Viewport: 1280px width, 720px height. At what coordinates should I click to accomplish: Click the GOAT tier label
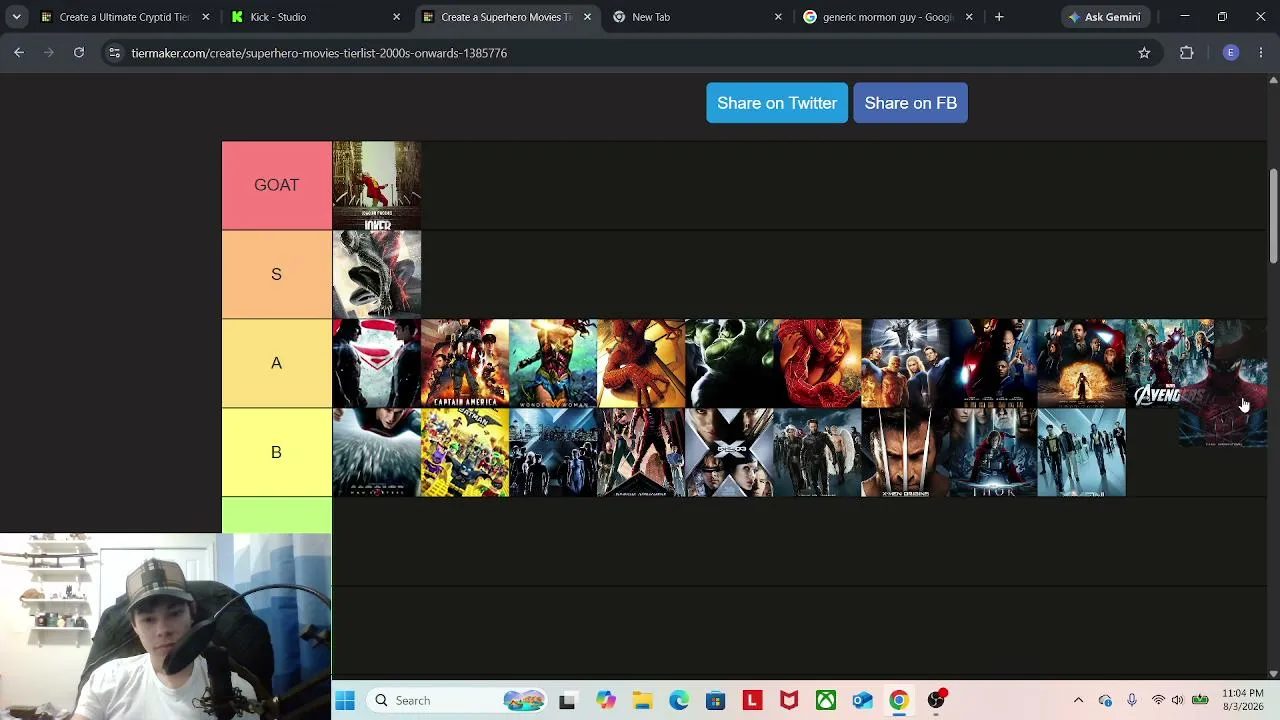tap(276, 185)
